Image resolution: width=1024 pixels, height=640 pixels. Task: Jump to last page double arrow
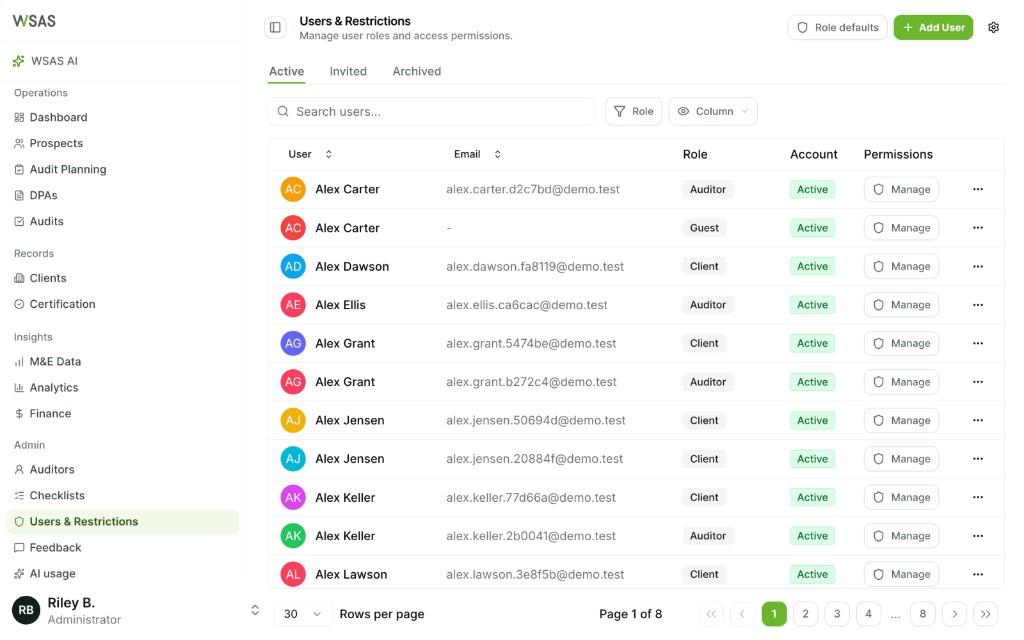(985, 614)
